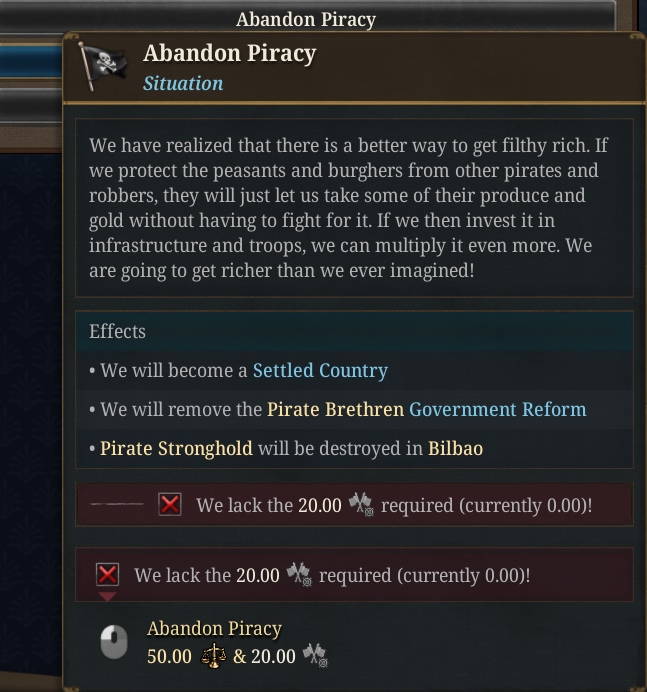
Task: Click the Pirate Brethren highlighted text
Action: coord(335,409)
